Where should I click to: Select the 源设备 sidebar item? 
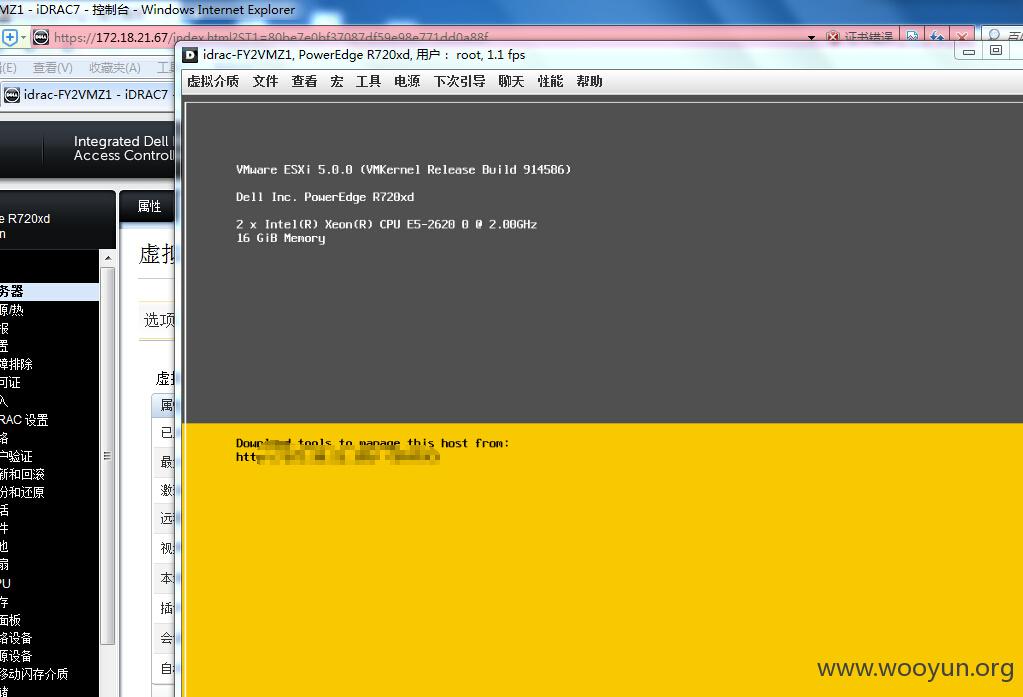click(16, 656)
